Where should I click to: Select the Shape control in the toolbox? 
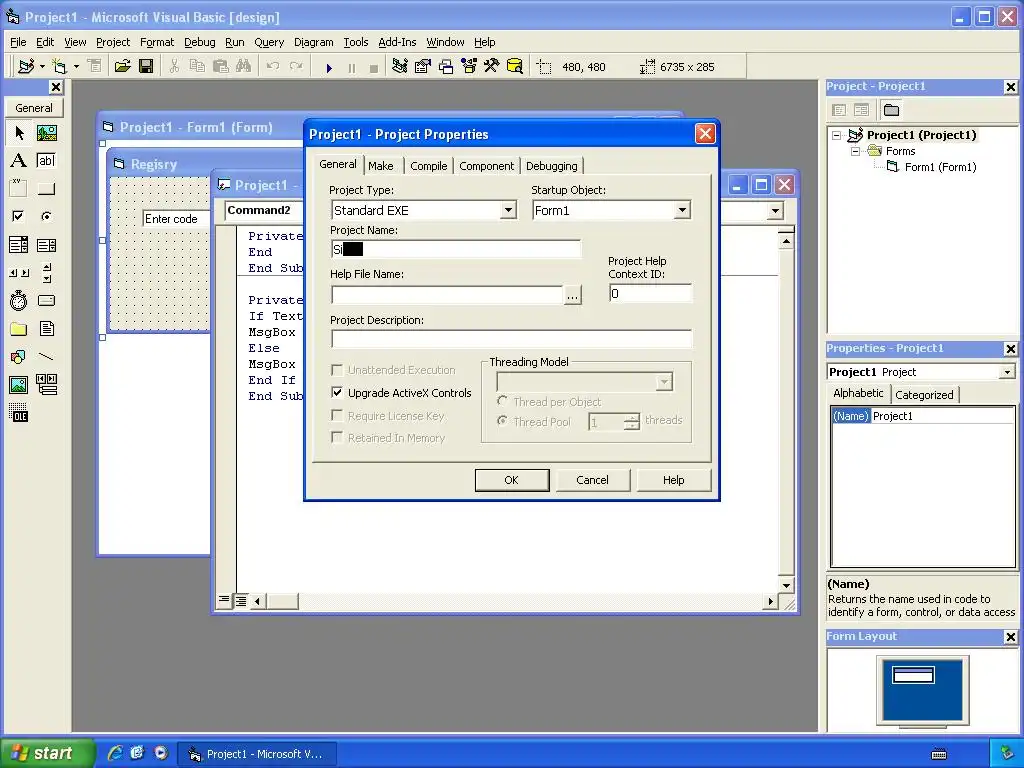click(x=19, y=357)
